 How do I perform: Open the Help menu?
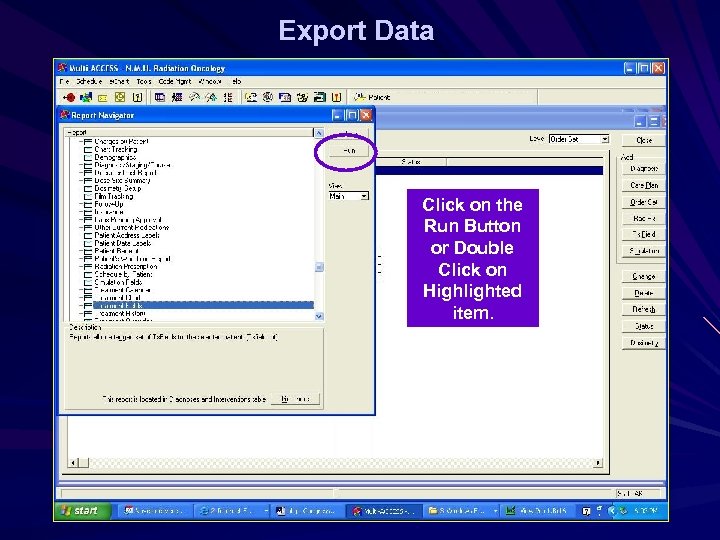(236, 81)
